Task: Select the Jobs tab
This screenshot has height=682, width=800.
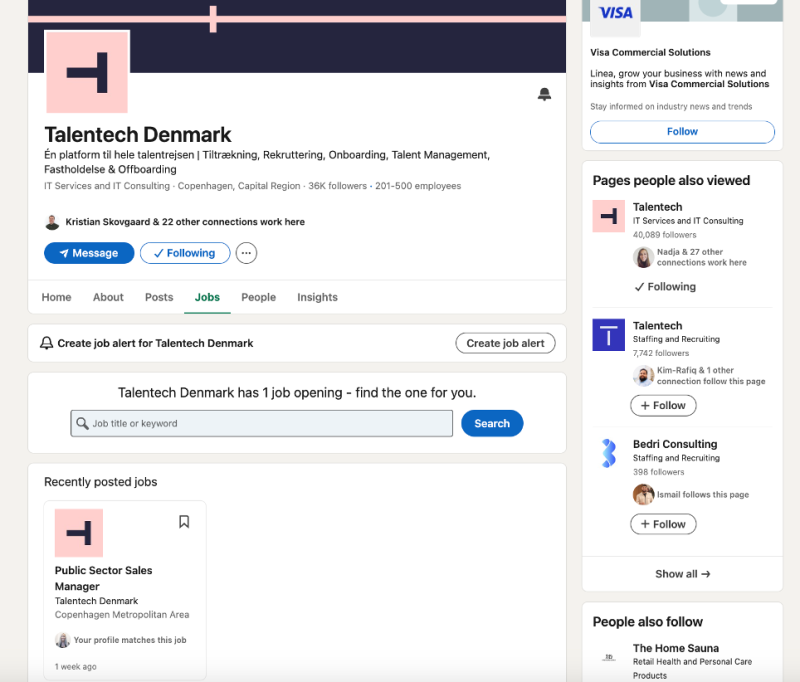Action: 207,297
